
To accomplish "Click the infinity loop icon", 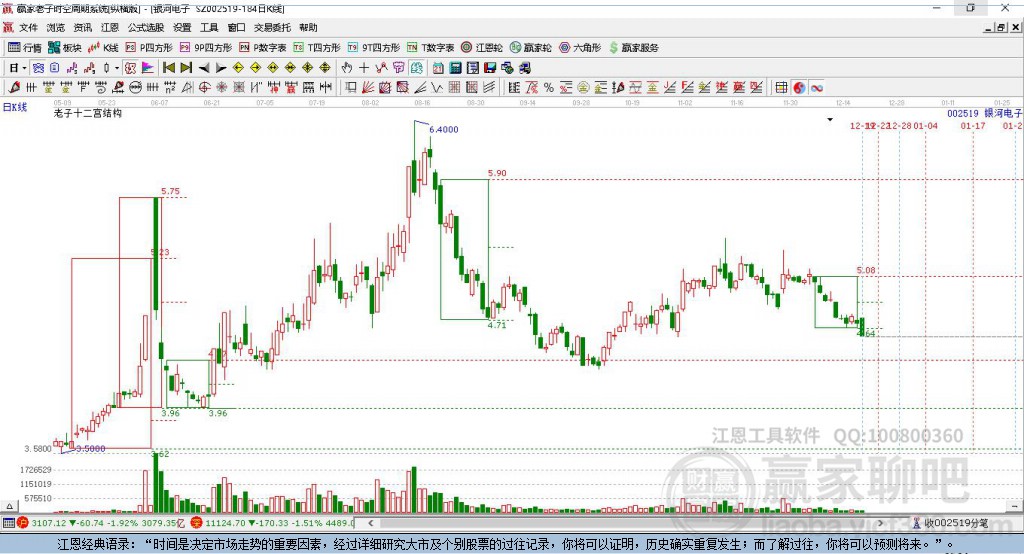I will (816, 88).
